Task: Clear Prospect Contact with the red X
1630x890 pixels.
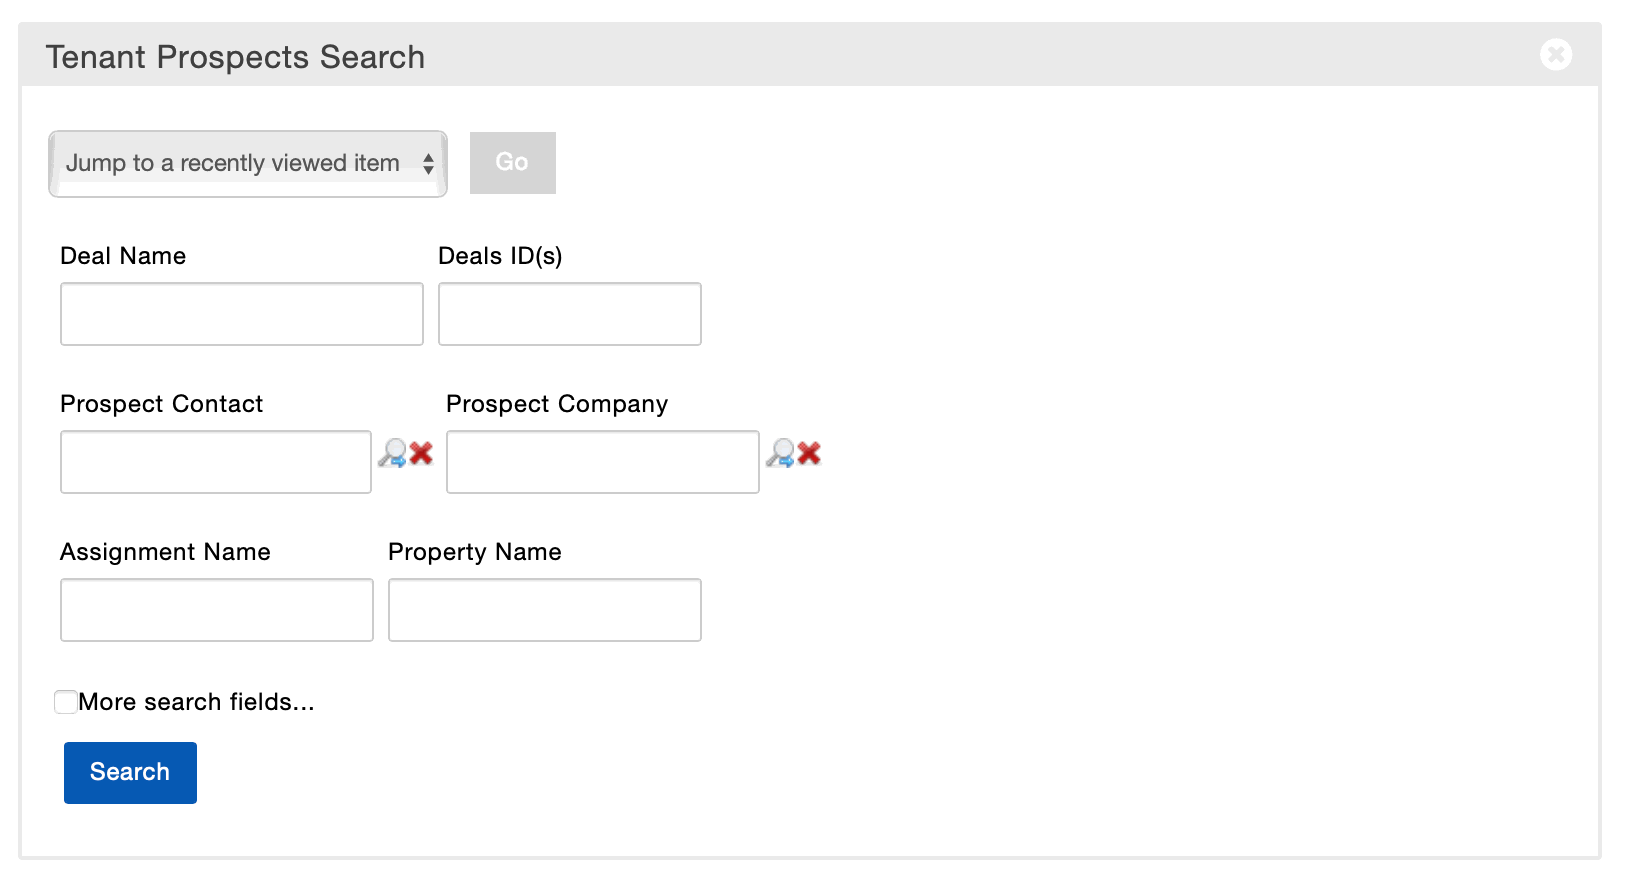Action: (422, 453)
